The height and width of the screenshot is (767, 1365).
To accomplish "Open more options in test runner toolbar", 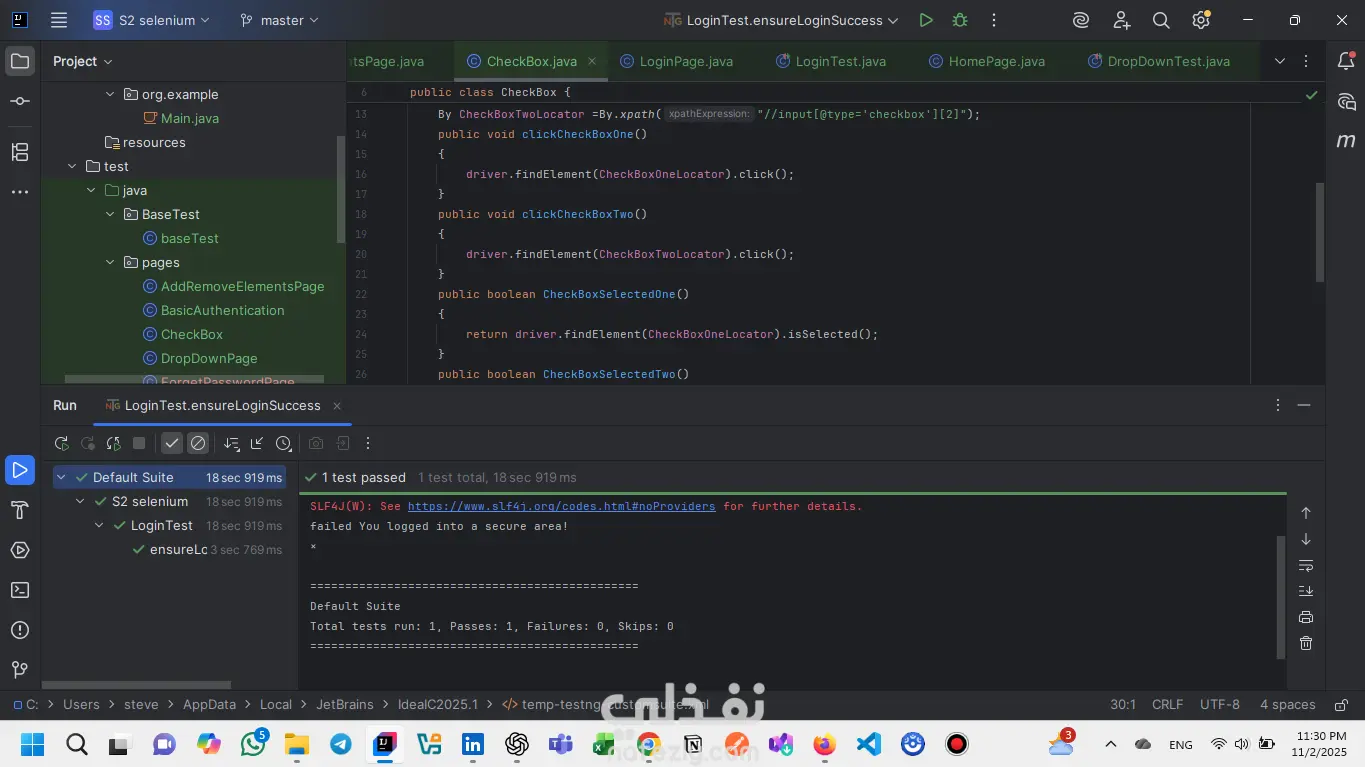I will (368, 443).
